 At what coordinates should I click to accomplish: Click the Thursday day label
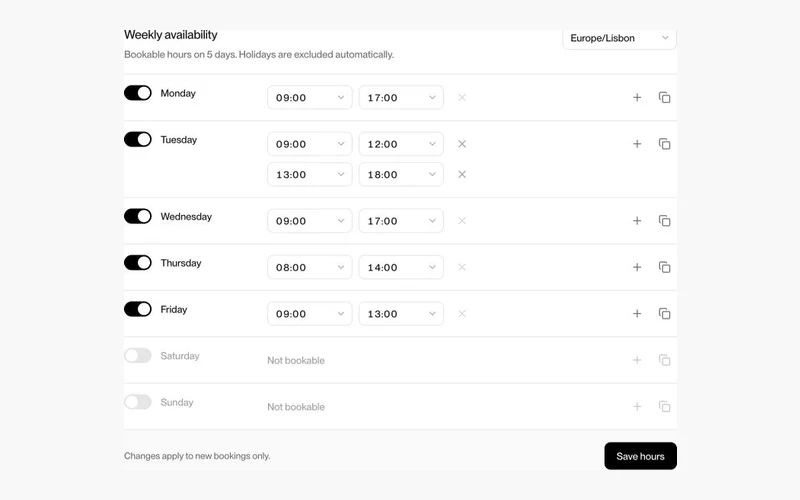(x=181, y=263)
